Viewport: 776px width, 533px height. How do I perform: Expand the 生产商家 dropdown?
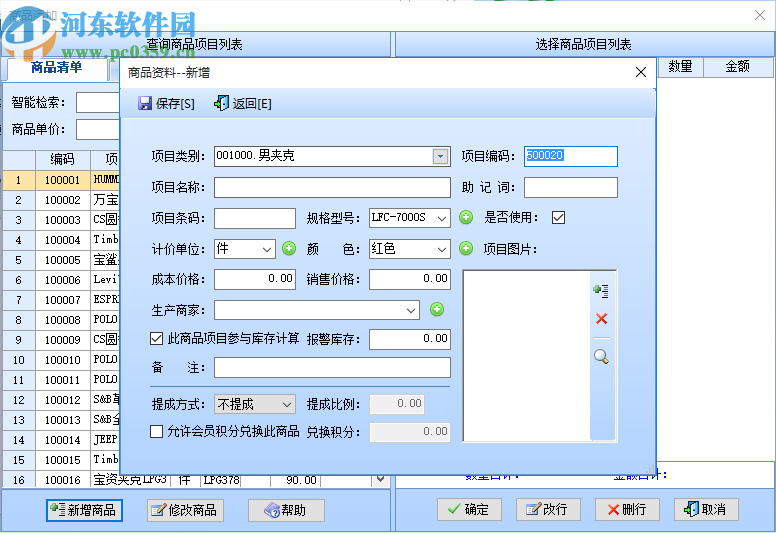pos(410,311)
